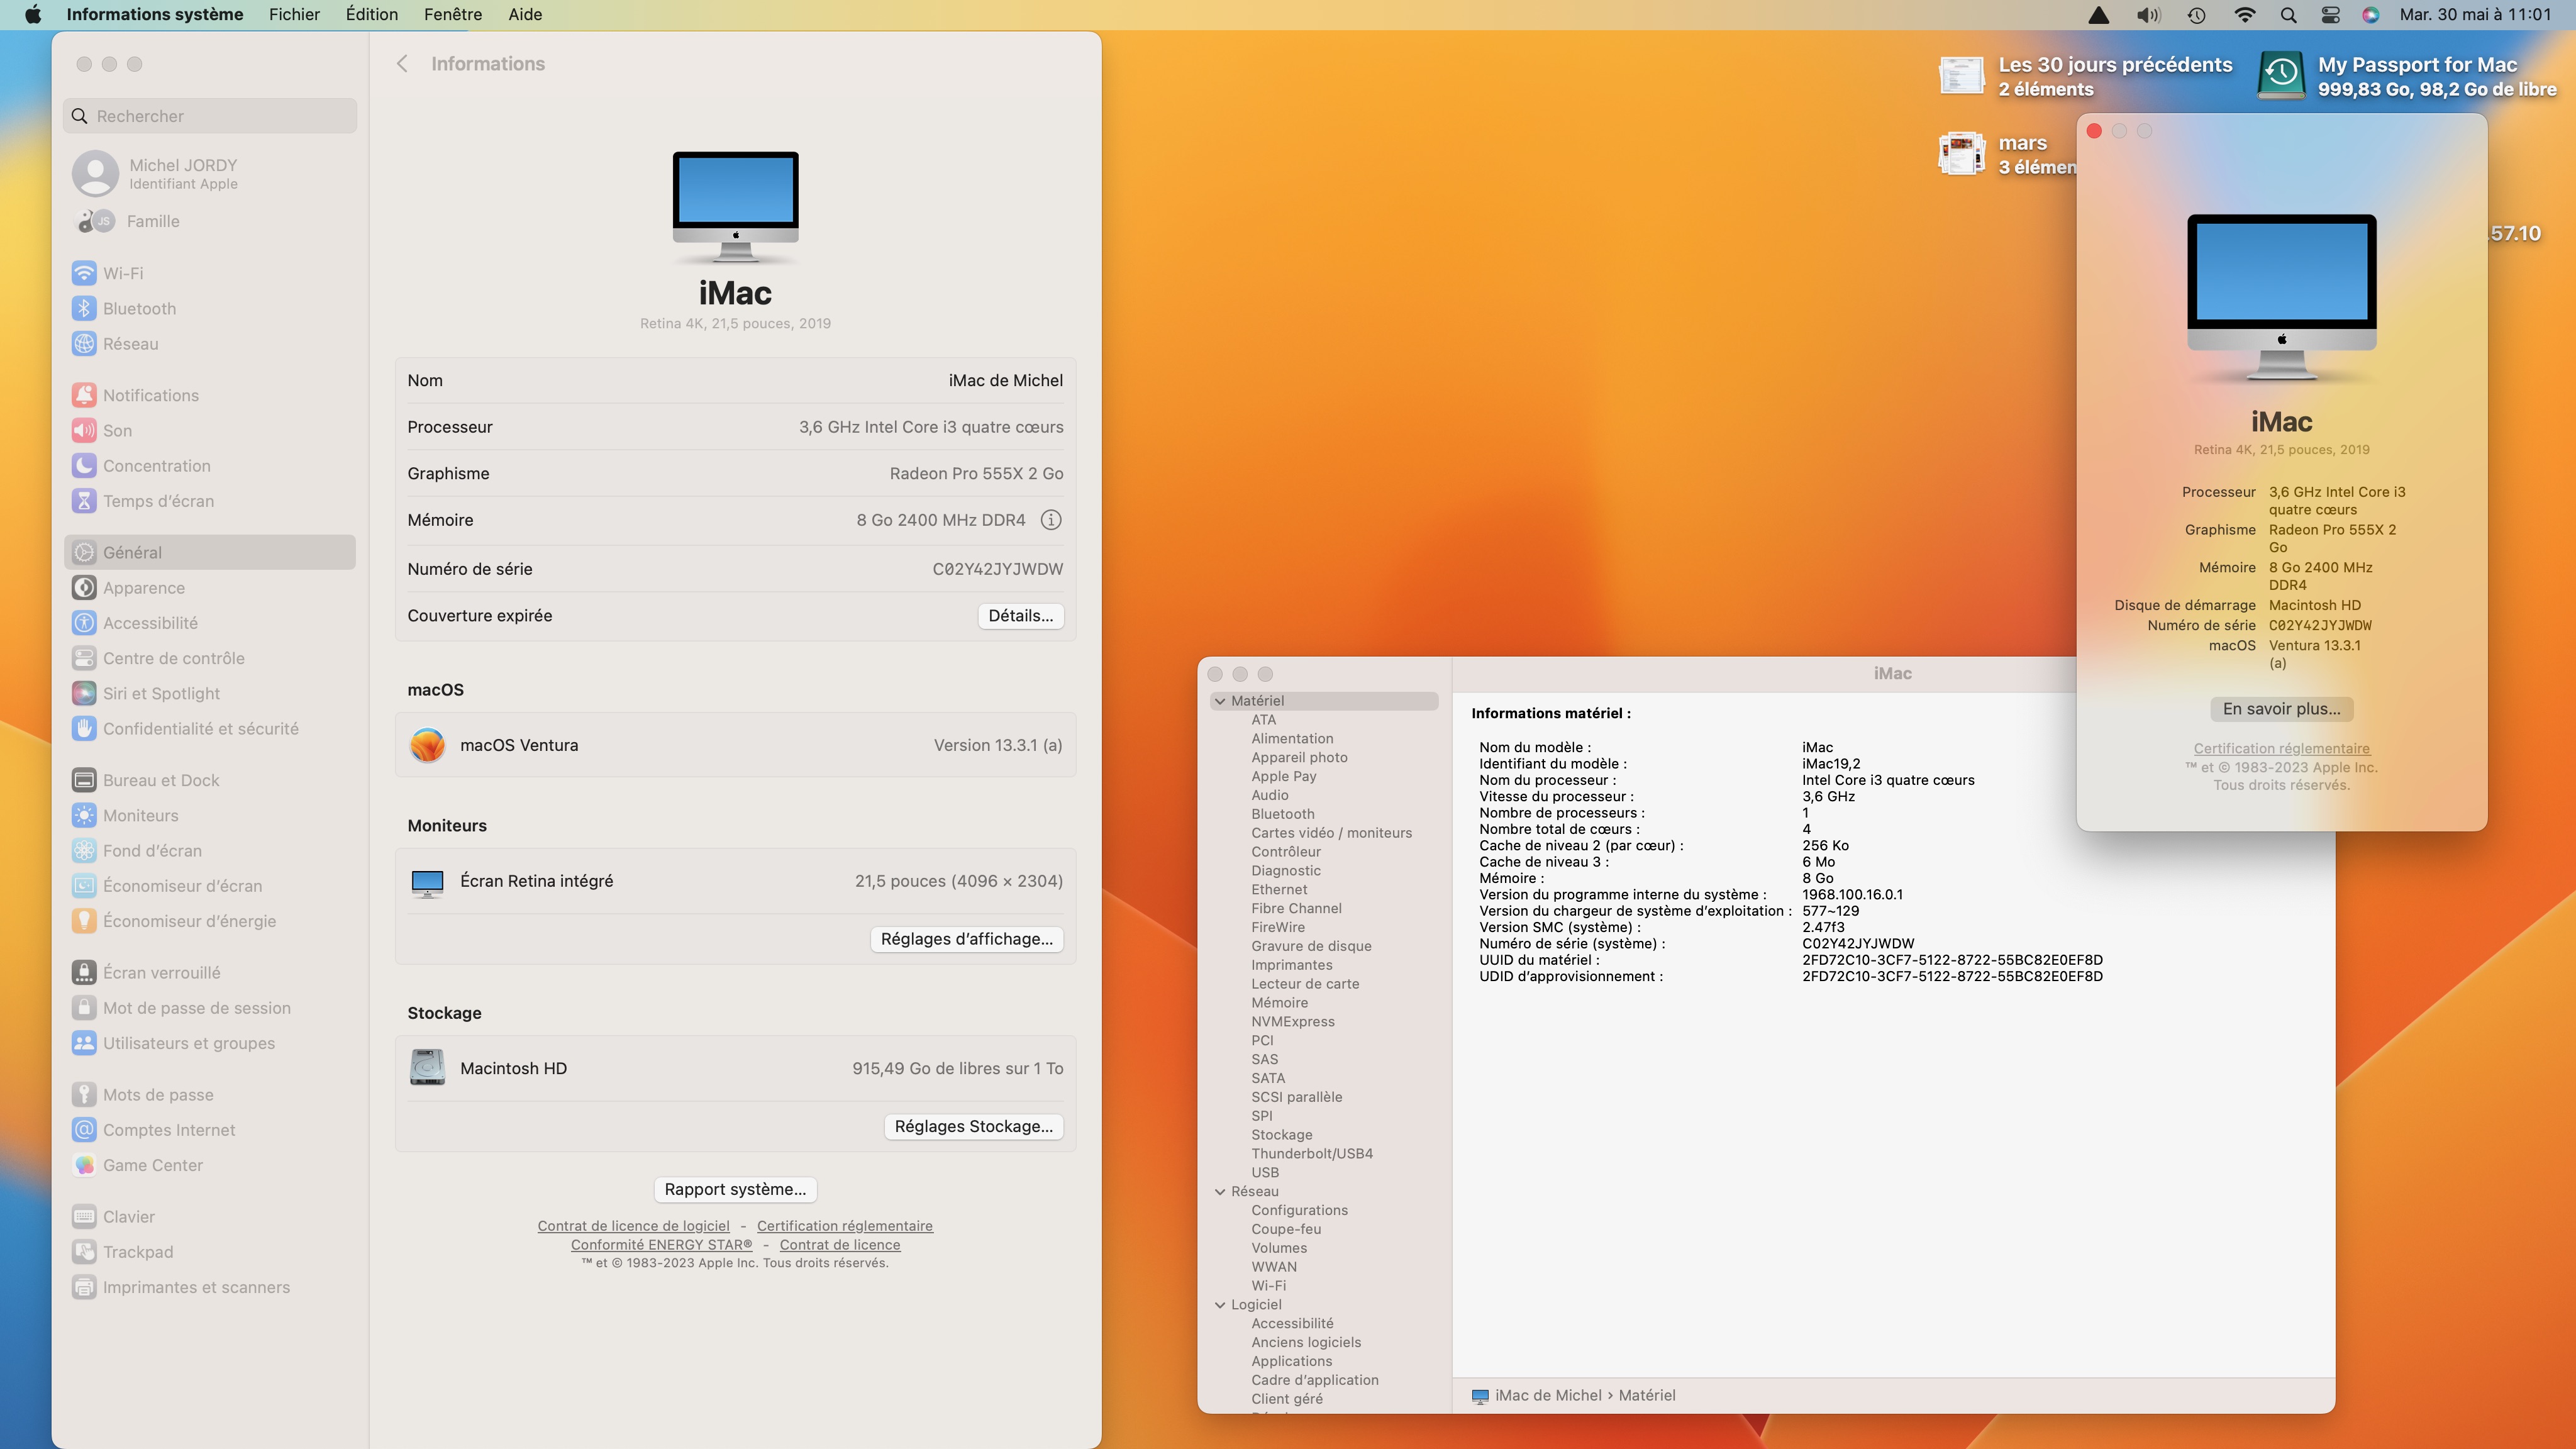Open Conformité ENERGY STAR link
2576x1449 pixels.
661,1245
